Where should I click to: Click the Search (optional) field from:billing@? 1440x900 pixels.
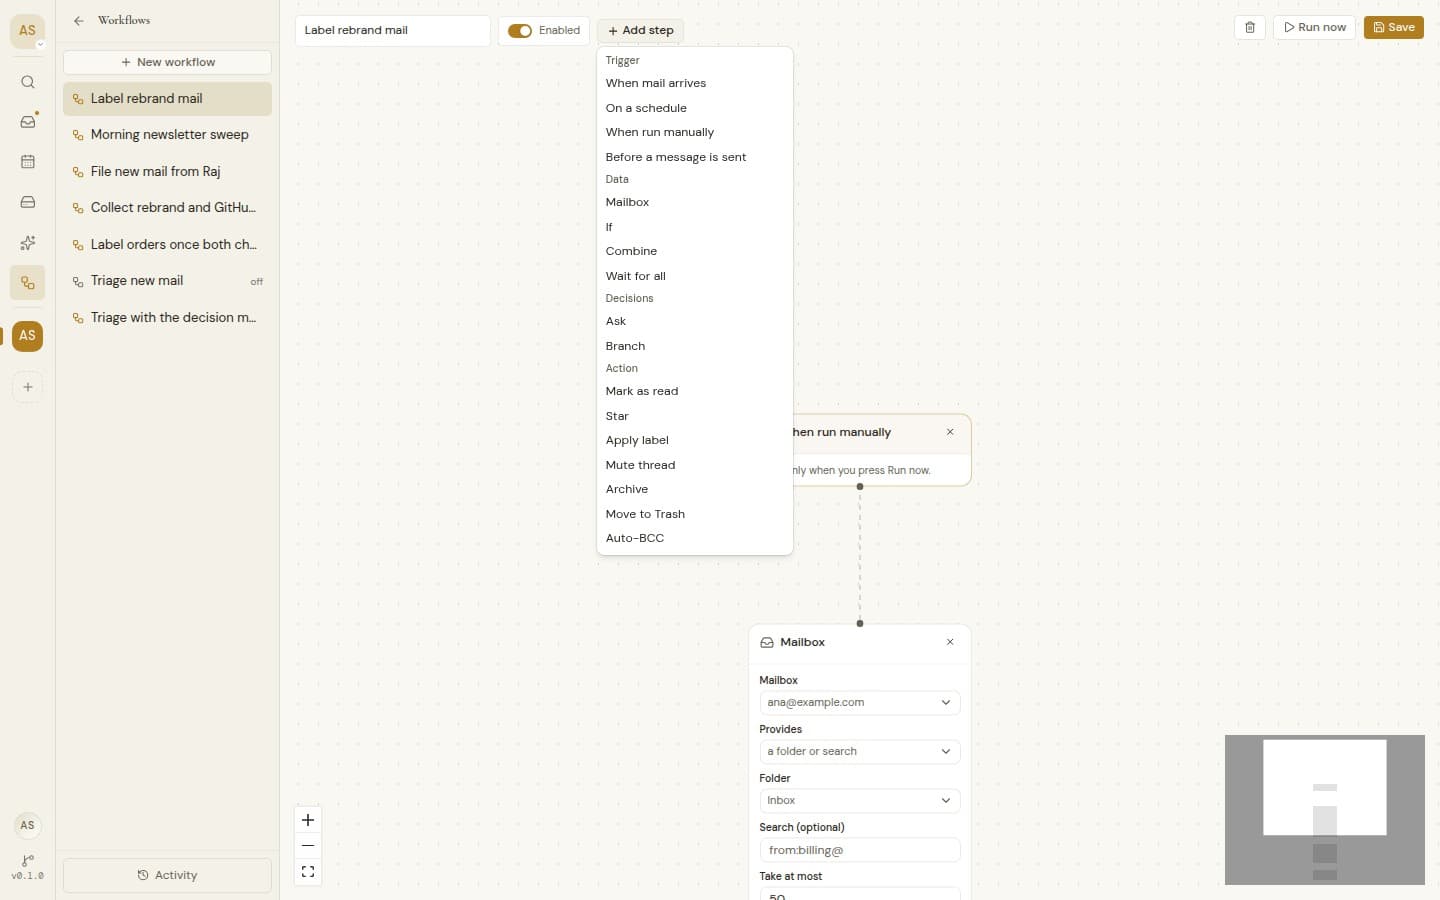click(x=860, y=850)
